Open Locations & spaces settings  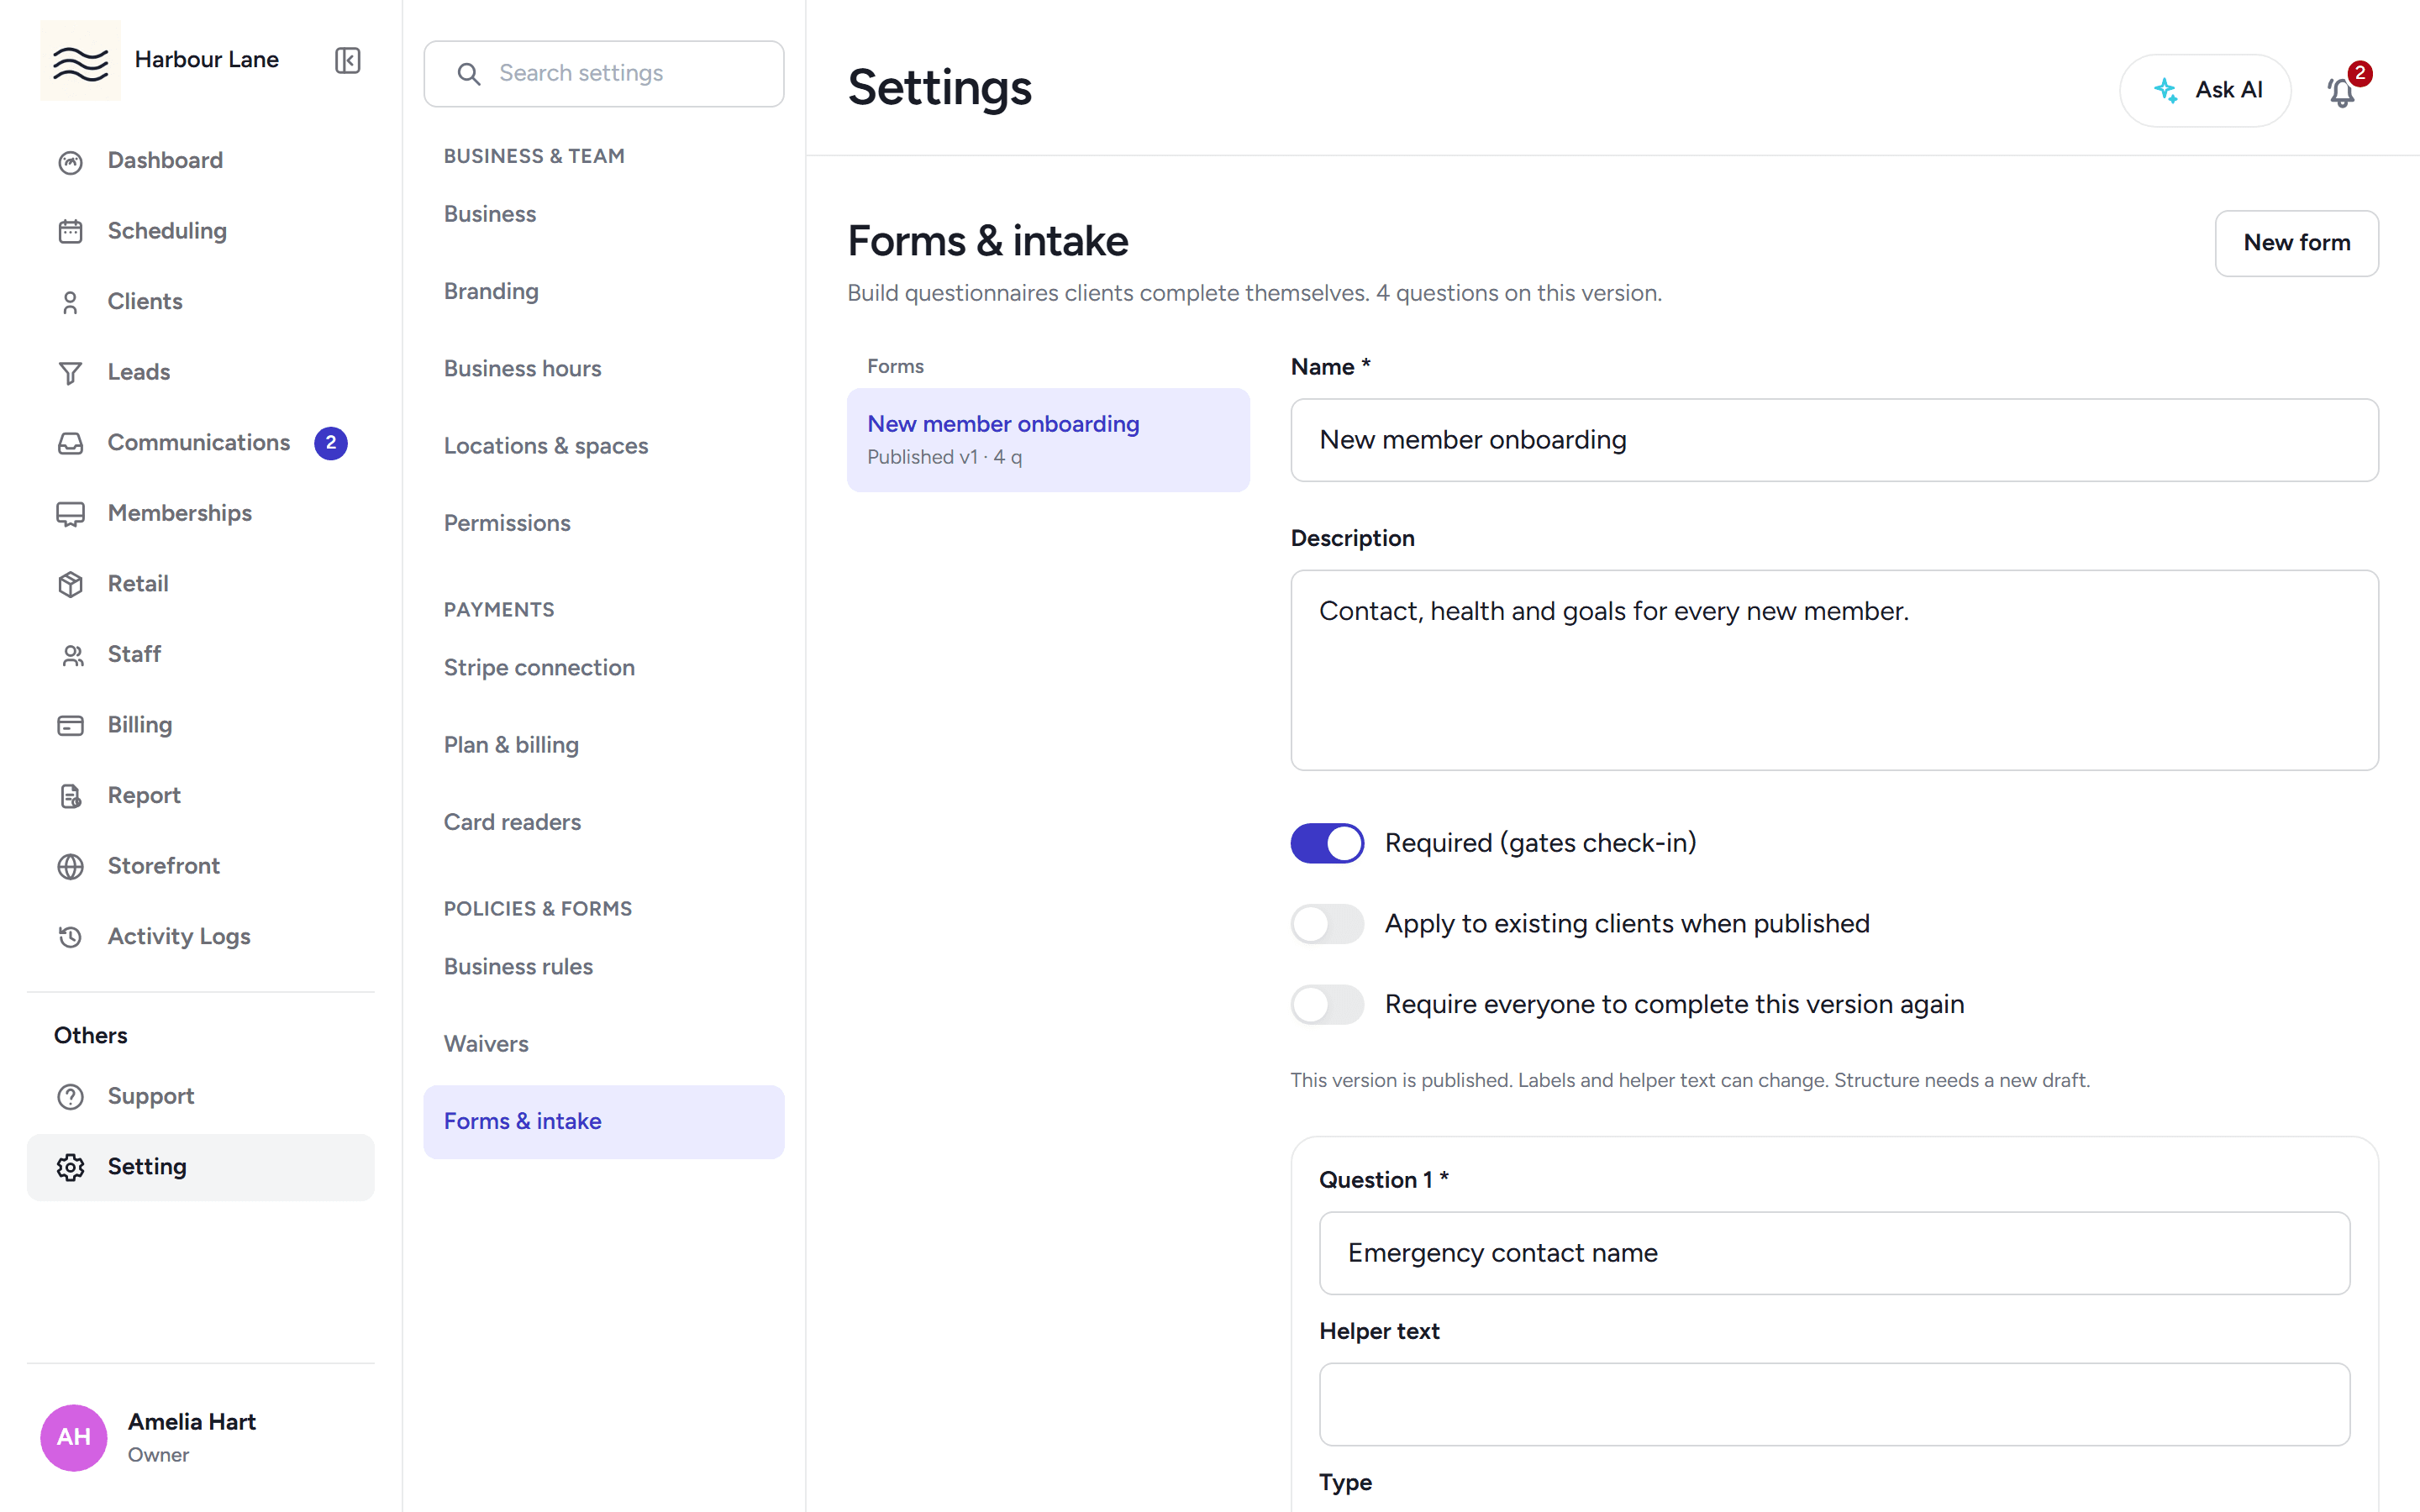(603, 445)
